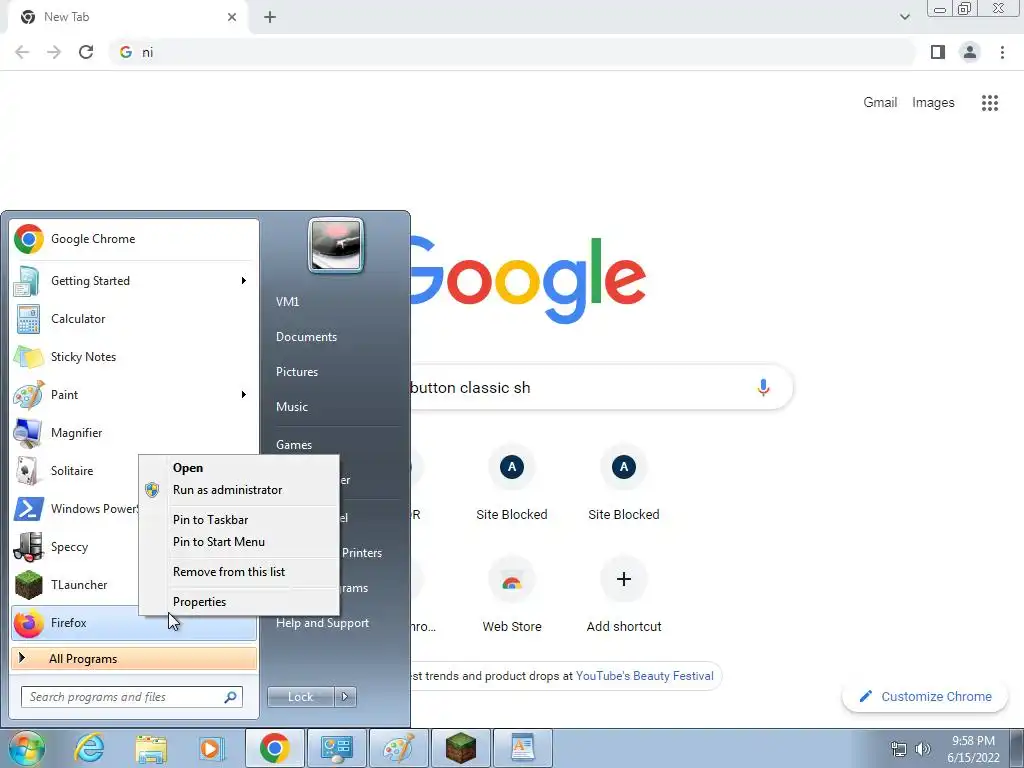Click the taskbar clock and date
This screenshot has height=768, width=1024.
click(x=973, y=749)
